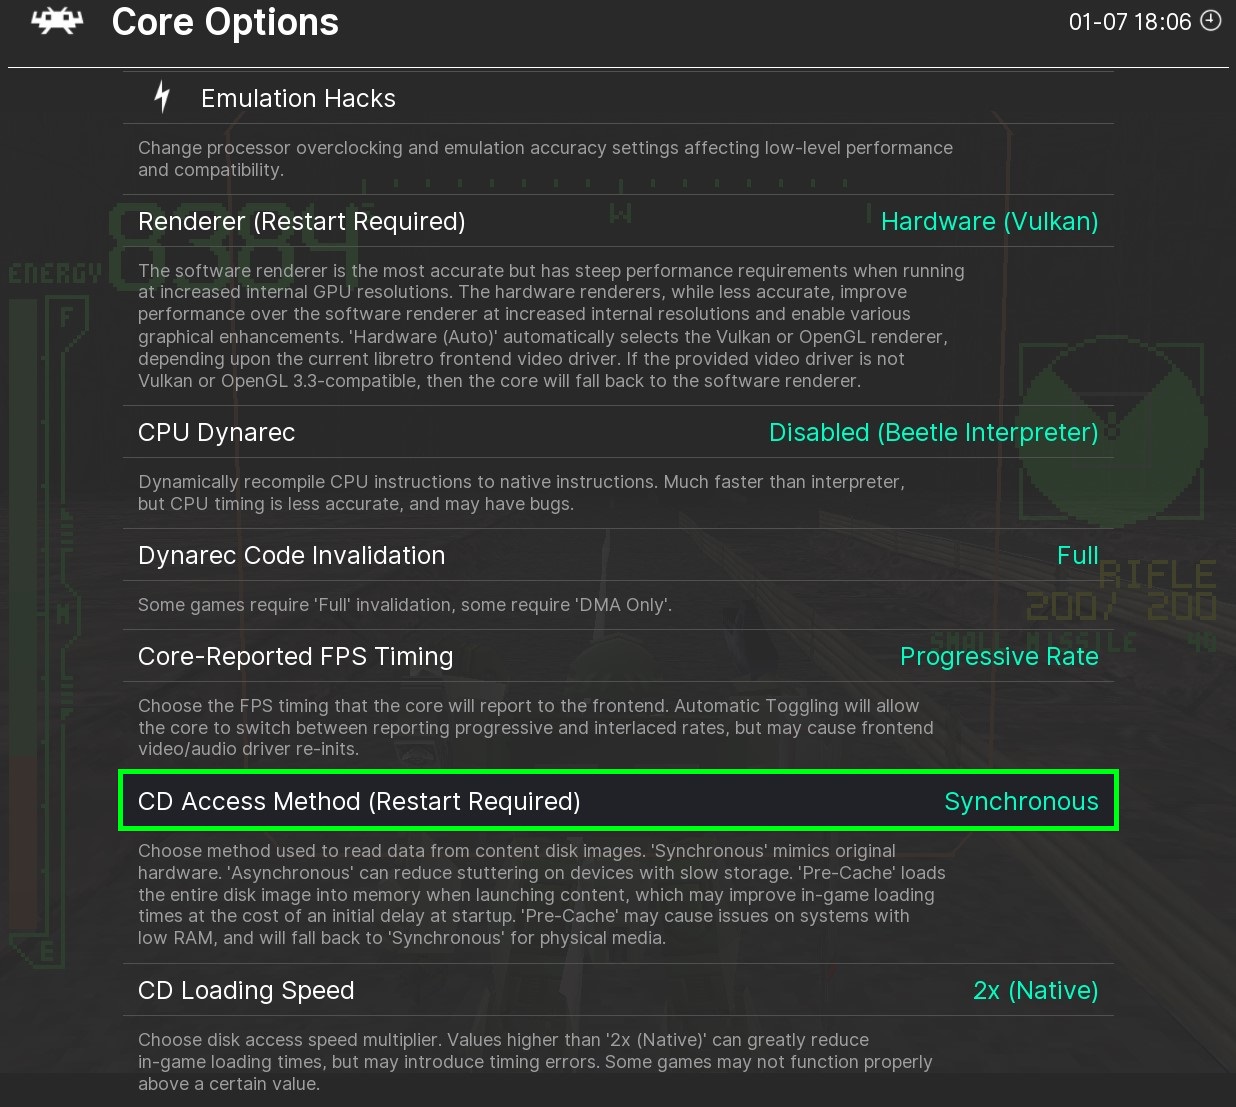Switch the Full invalidation value
1236x1107 pixels.
(x=1077, y=555)
